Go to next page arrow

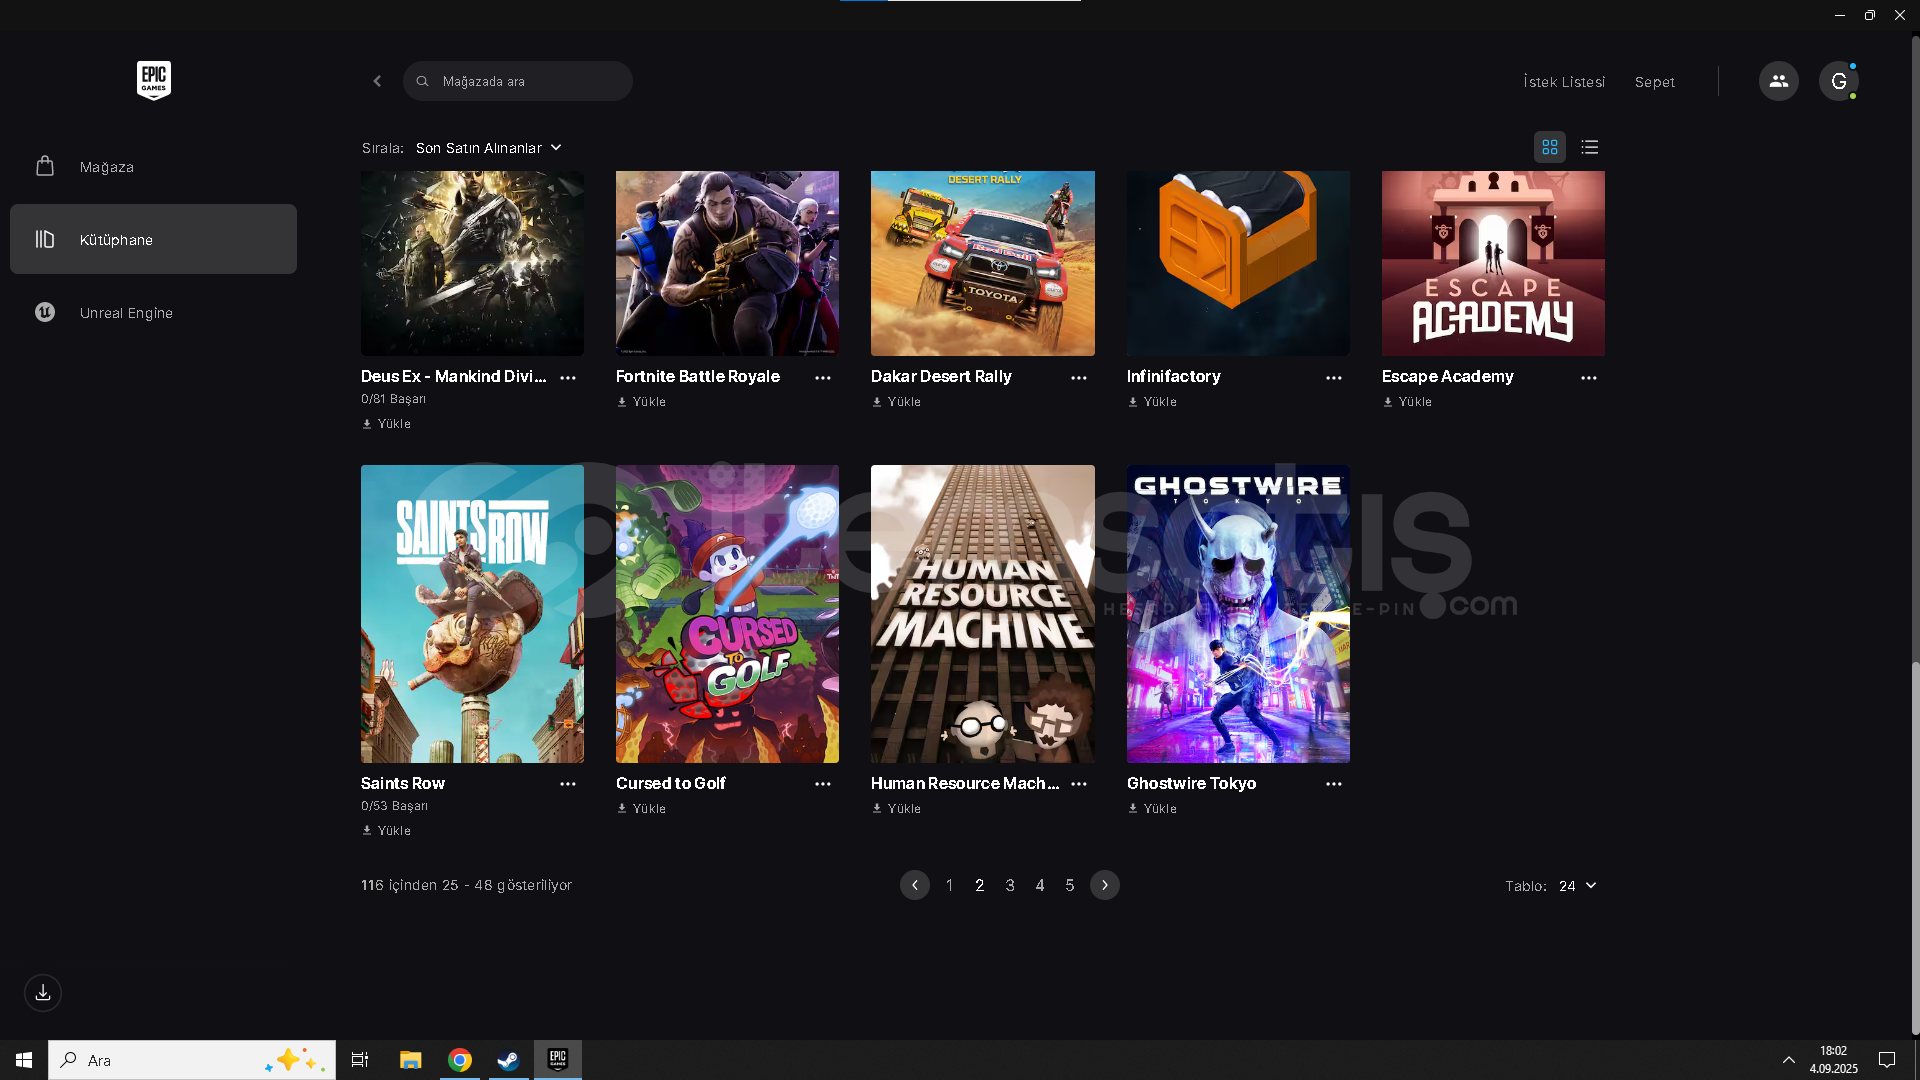tap(1105, 885)
